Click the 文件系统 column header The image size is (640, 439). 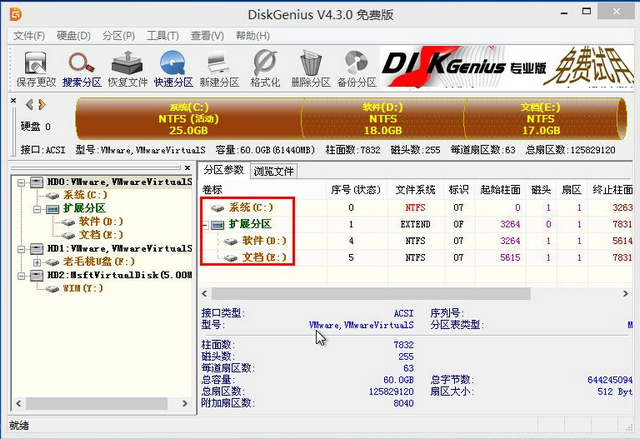tap(416, 190)
